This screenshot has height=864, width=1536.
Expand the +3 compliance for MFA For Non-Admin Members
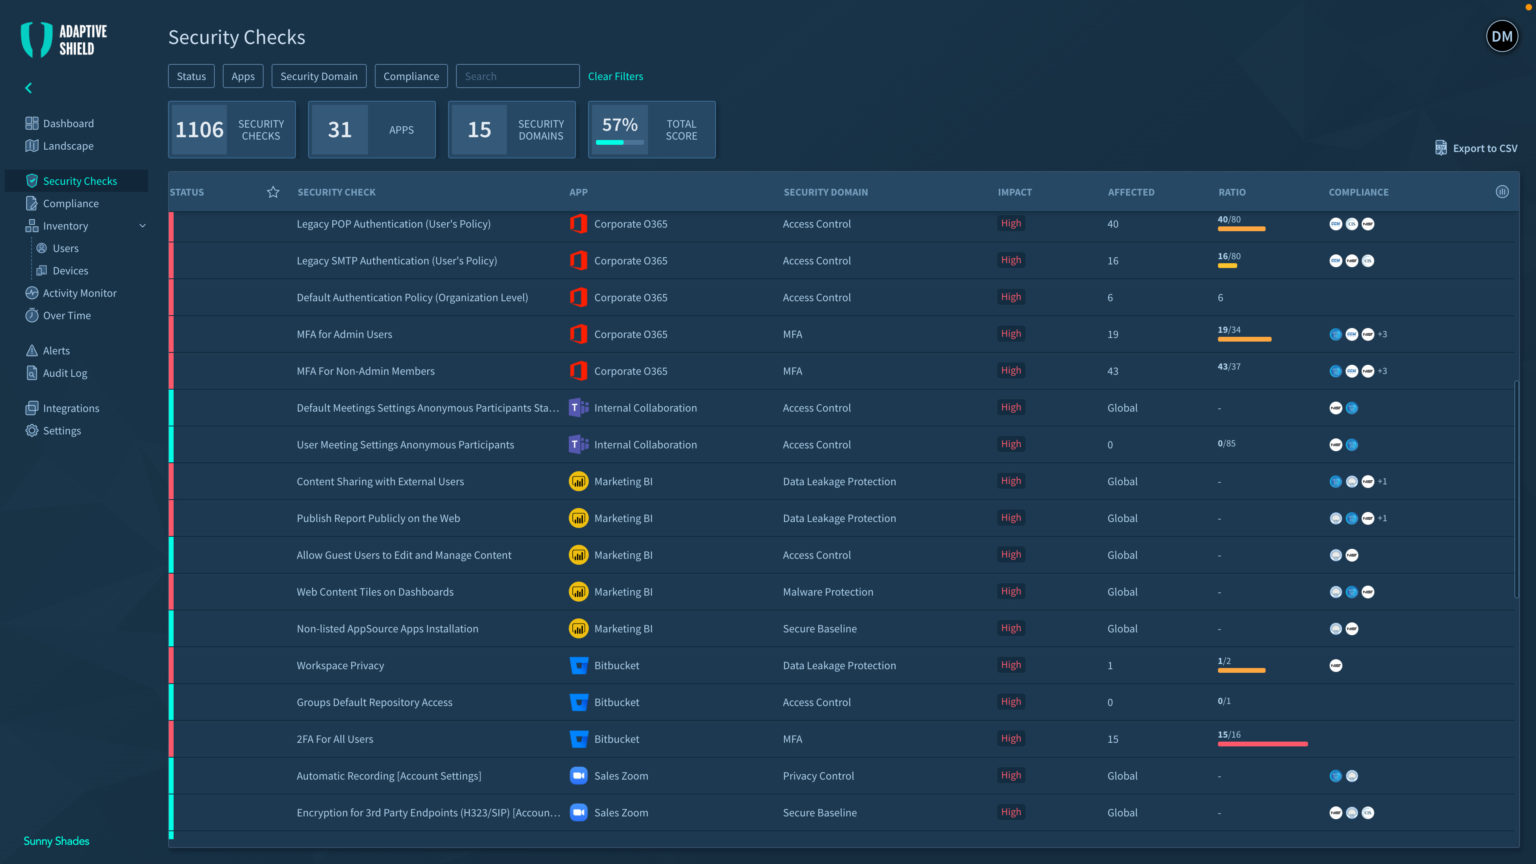[1382, 371]
